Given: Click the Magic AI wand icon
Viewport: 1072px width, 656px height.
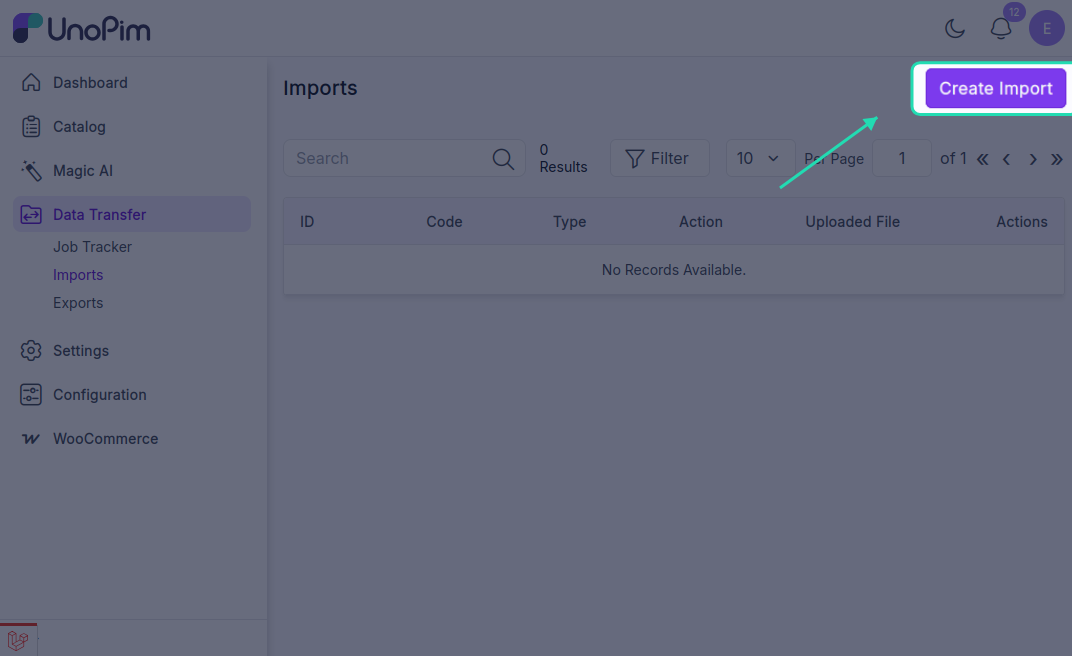Looking at the screenshot, I should point(31,171).
